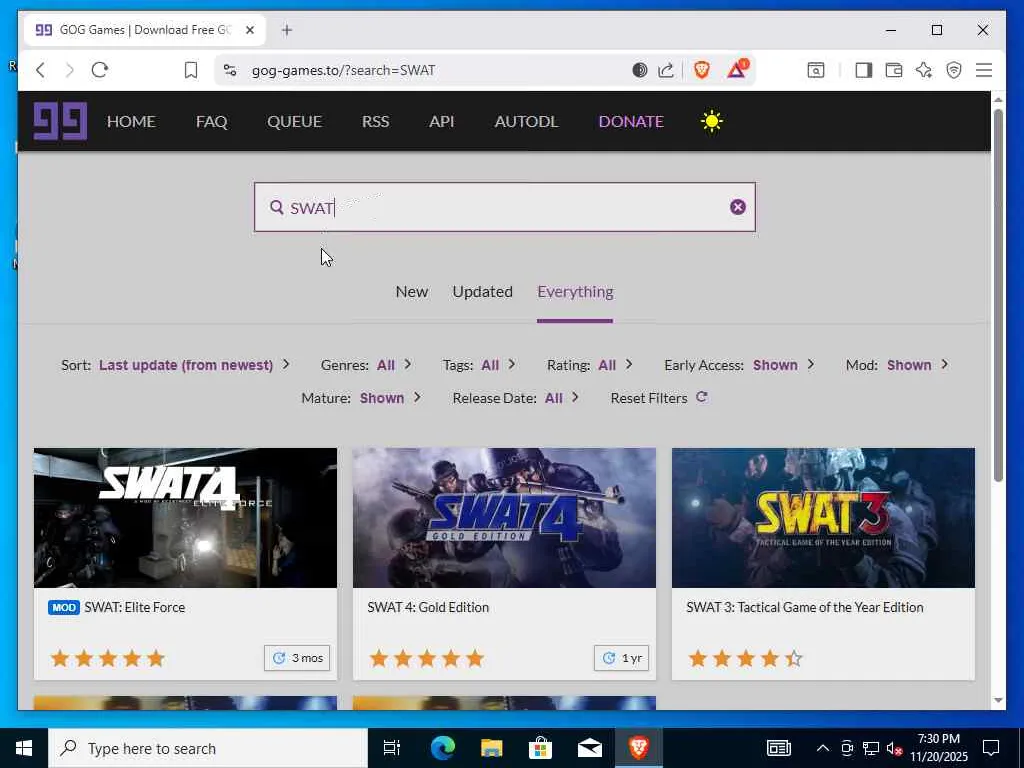Open the RSS feed link
Image resolution: width=1024 pixels, height=768 pixels.
click(376, 121)
